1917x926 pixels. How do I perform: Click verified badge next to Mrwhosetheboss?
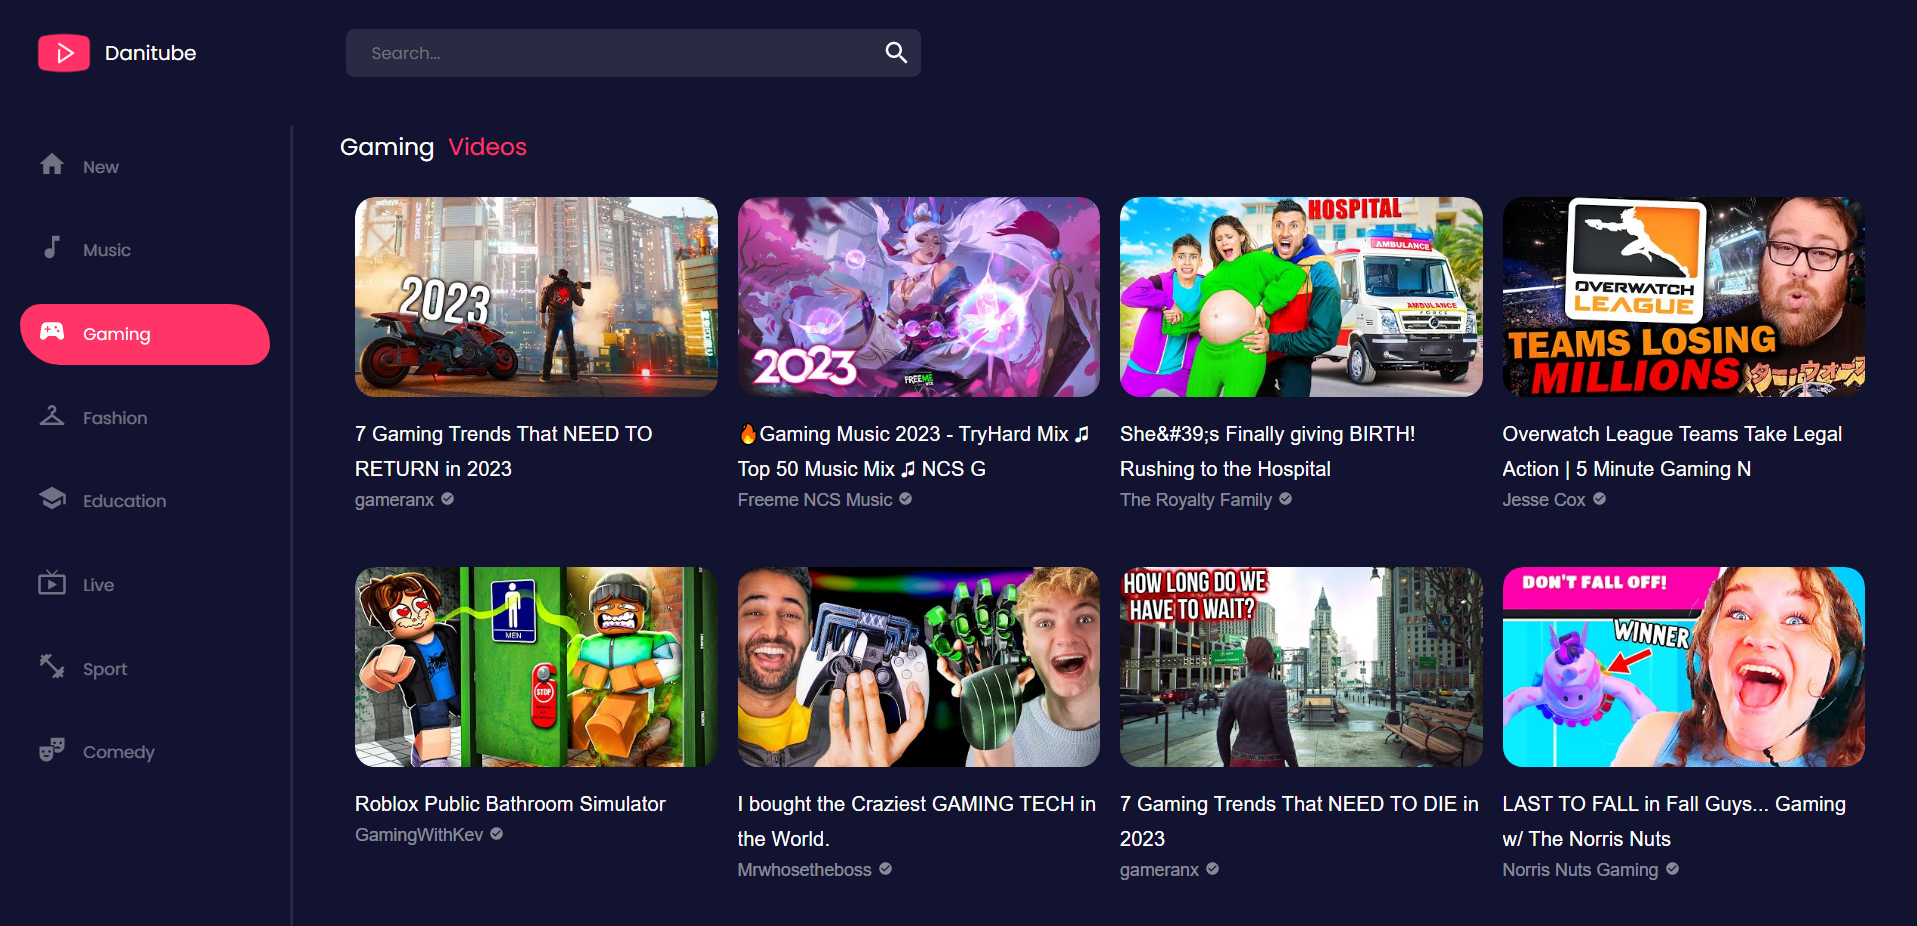click(x=885, y=869)
